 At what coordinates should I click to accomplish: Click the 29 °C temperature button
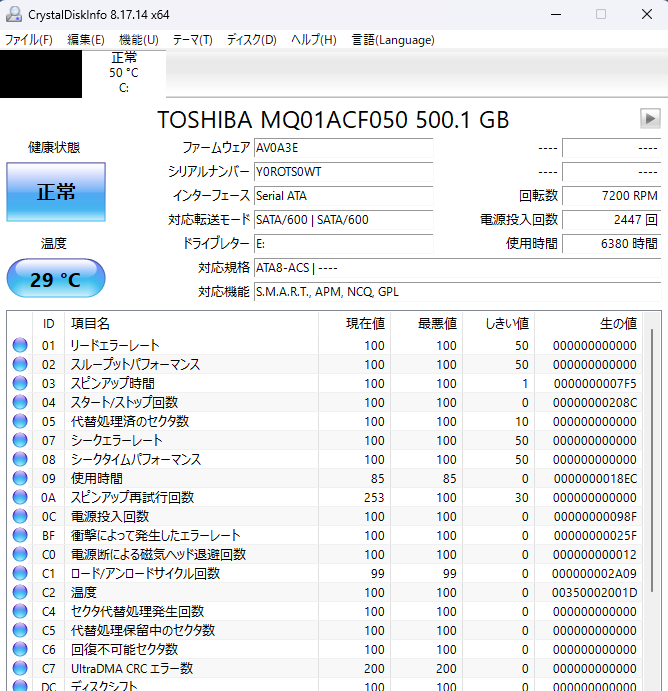56,279
